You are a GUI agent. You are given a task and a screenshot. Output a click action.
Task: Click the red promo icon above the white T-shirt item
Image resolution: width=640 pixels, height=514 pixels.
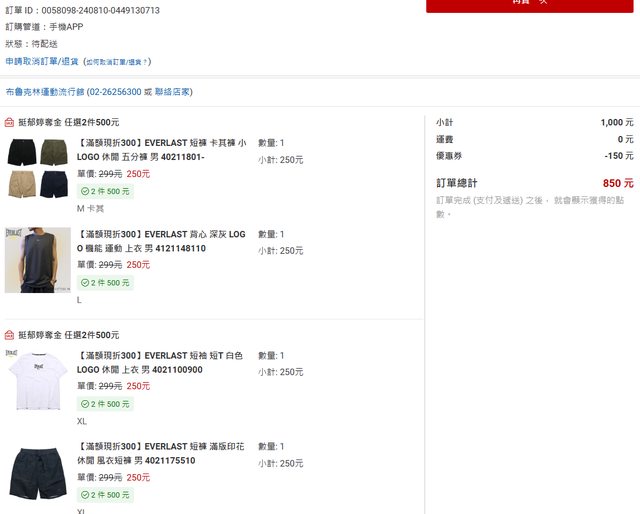tap(9, 335)
